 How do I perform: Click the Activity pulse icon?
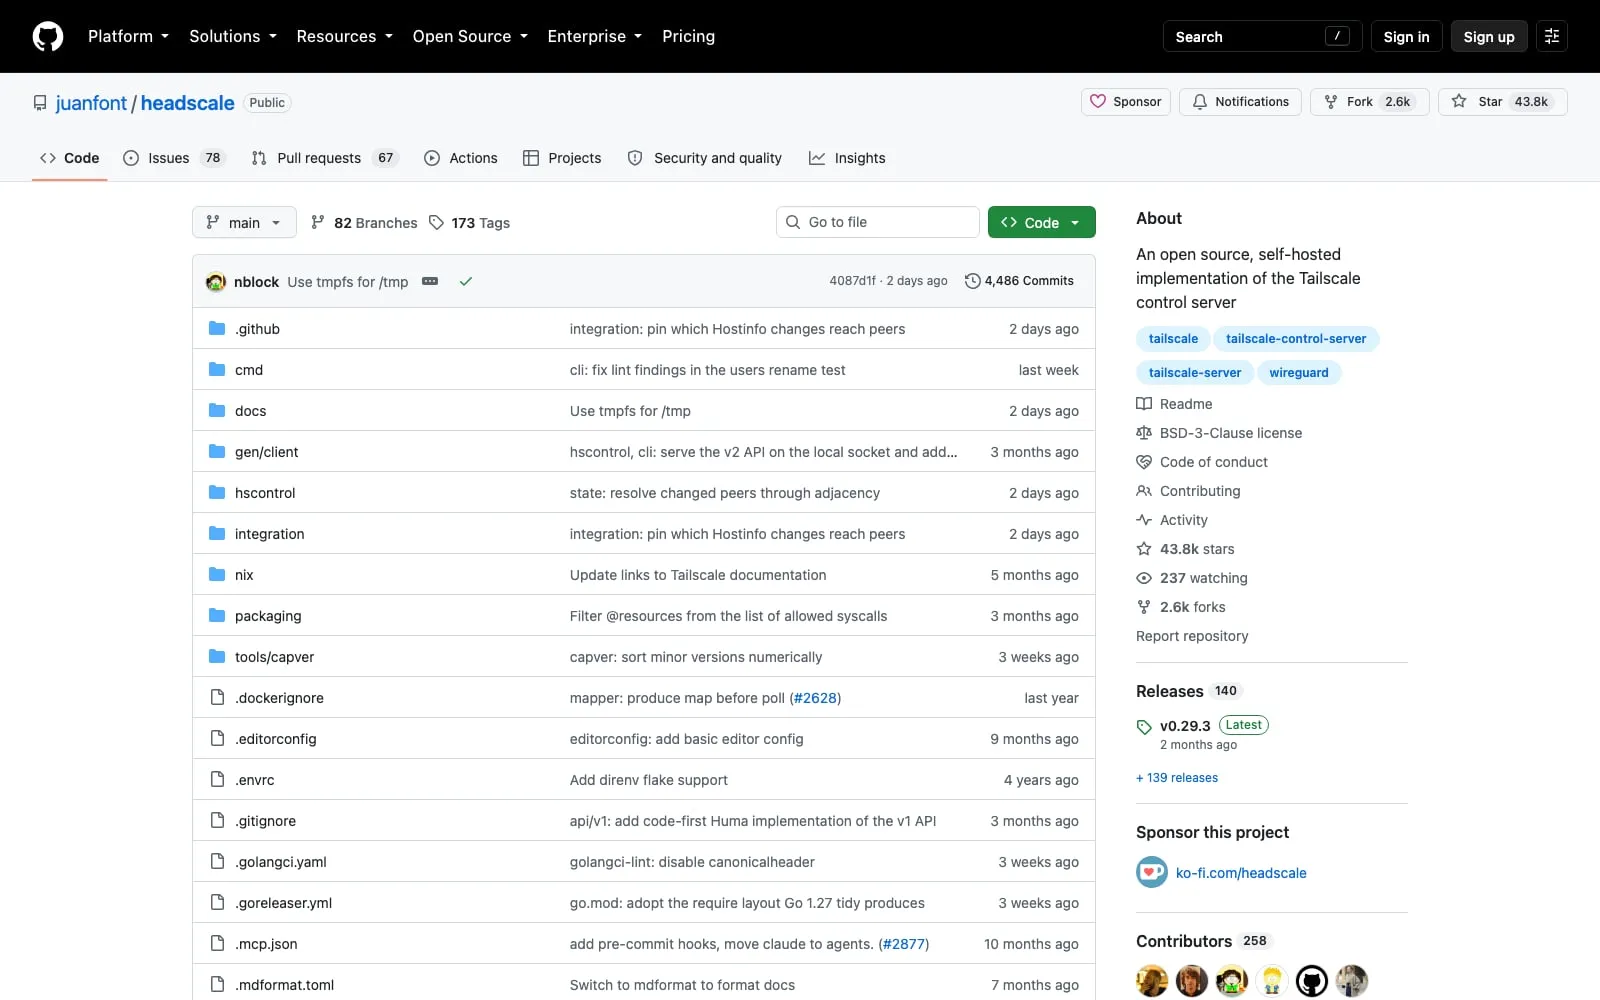1144,520
